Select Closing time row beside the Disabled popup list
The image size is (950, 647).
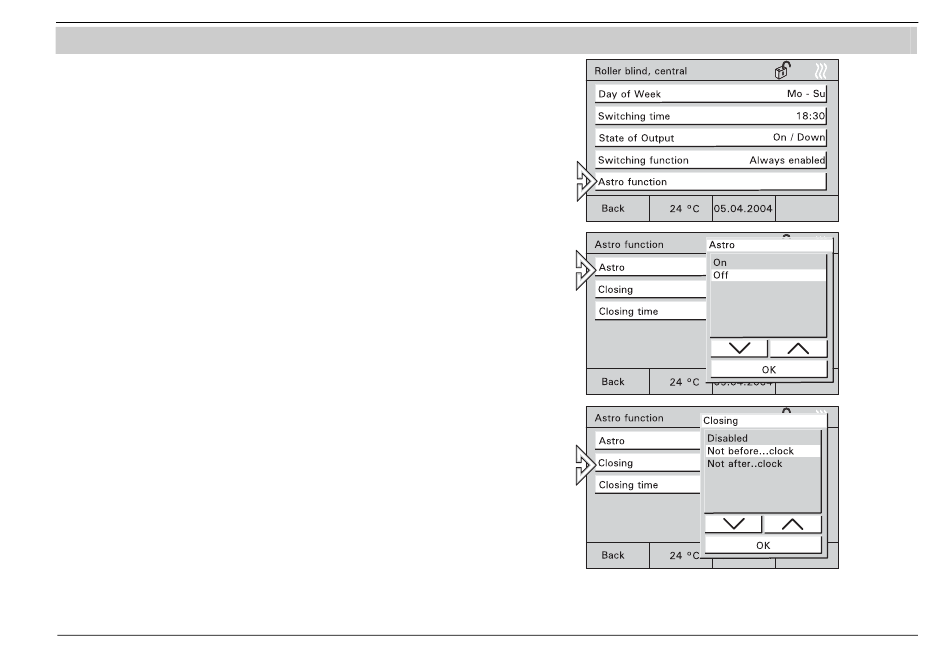coord(648,485)
